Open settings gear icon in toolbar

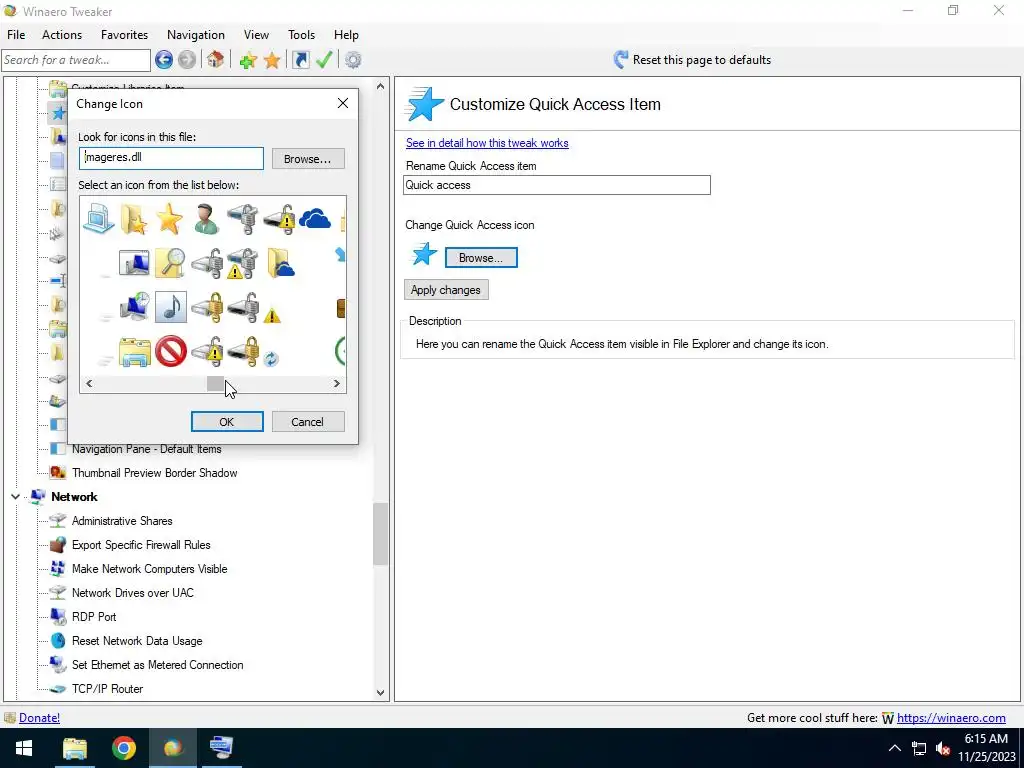pyautogui.click(x=353, y=60)
